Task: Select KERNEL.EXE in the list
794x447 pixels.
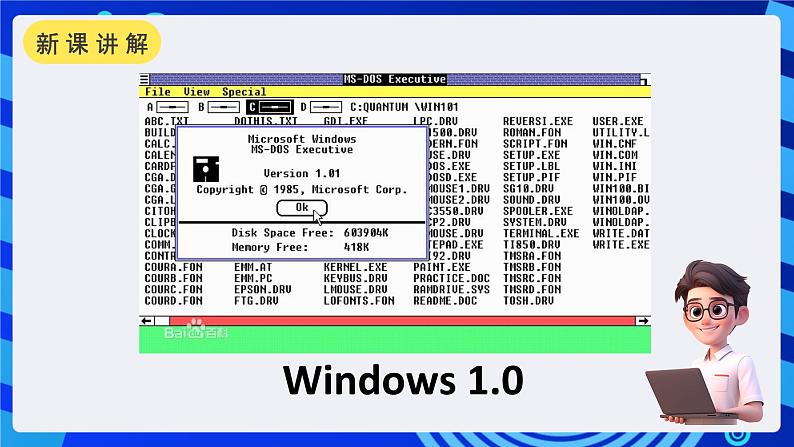Action: click(355, 268)
